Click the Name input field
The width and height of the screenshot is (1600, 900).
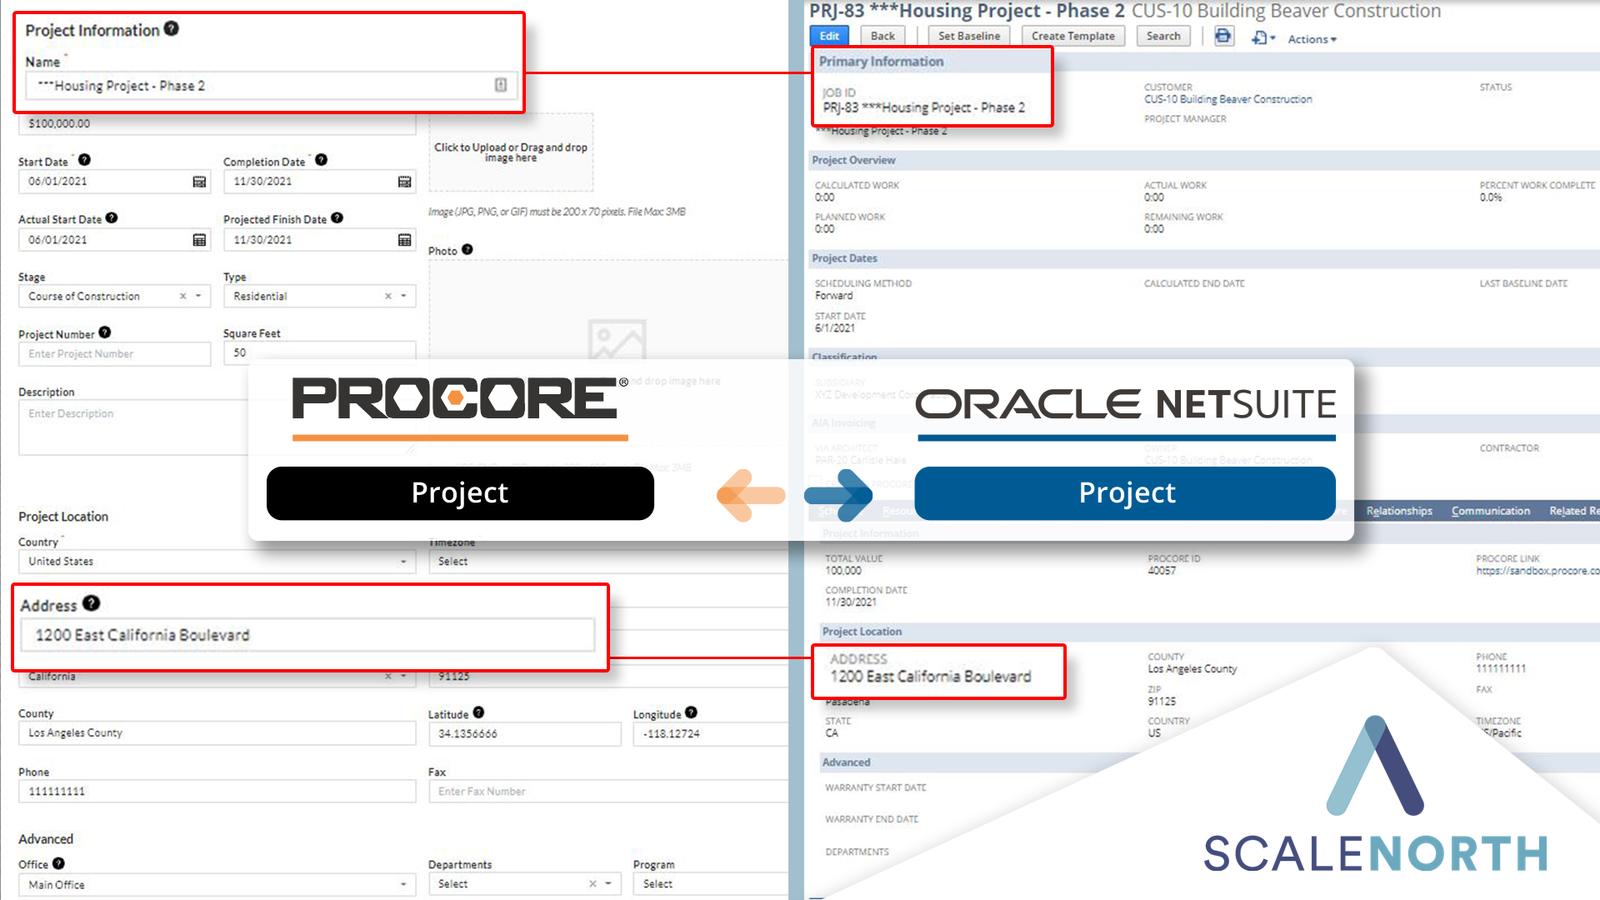coord(270,86)
